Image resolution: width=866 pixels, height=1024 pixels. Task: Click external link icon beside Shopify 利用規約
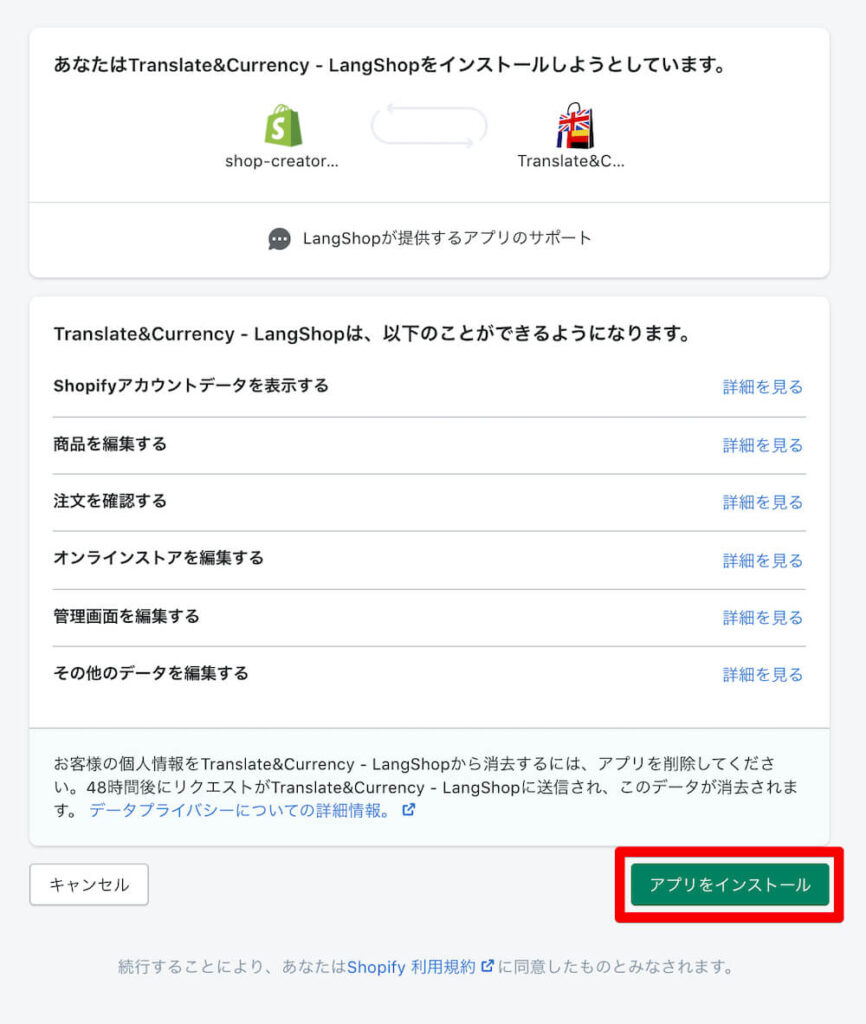[487, 966]
